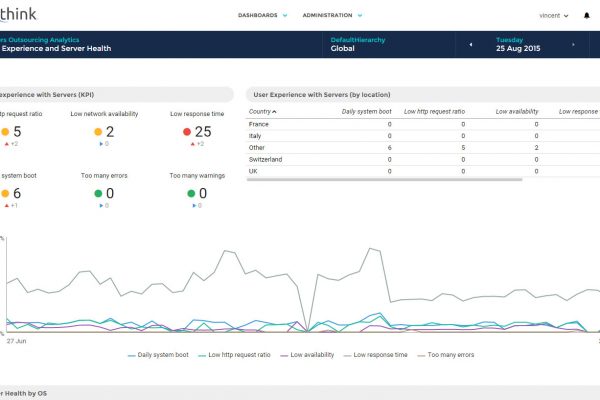
Task: Toggle Low http request ratio legend series
Action: [234, 355]
